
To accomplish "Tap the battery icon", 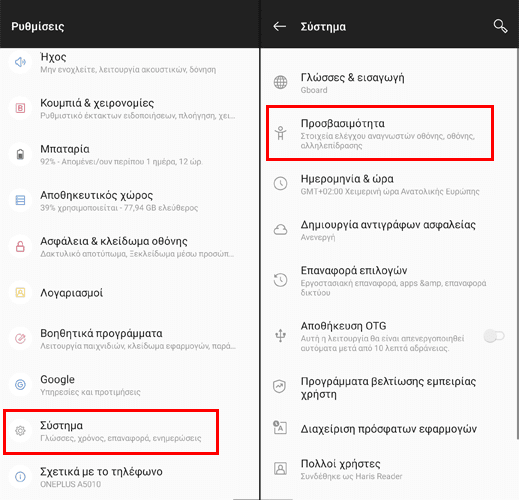I will click(x=20, y=154).
